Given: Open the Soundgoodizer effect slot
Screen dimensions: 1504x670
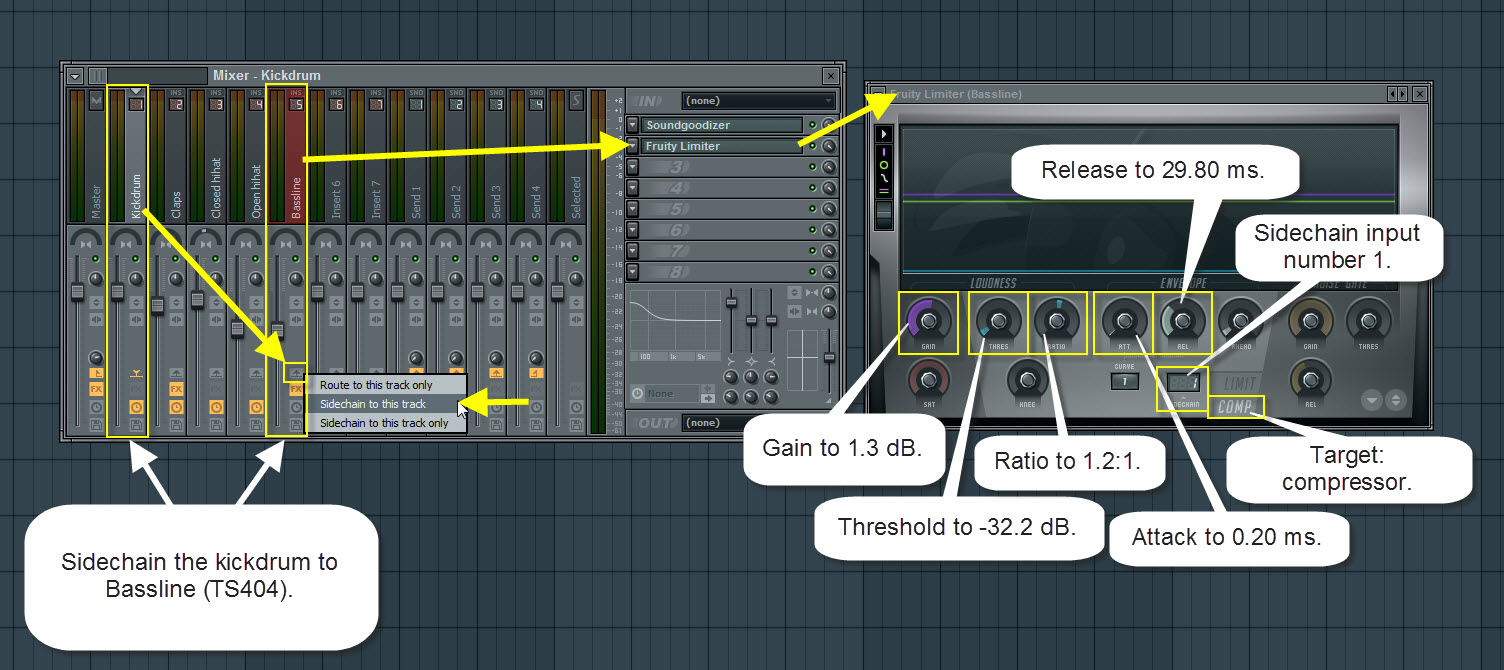Looking at the screenshot, I should 722,125.
